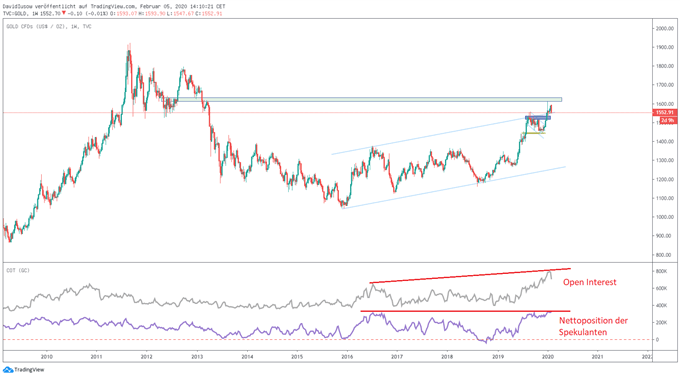
Task: Select the red trendline above Open Interest
Action: click(x=470, y=275)
